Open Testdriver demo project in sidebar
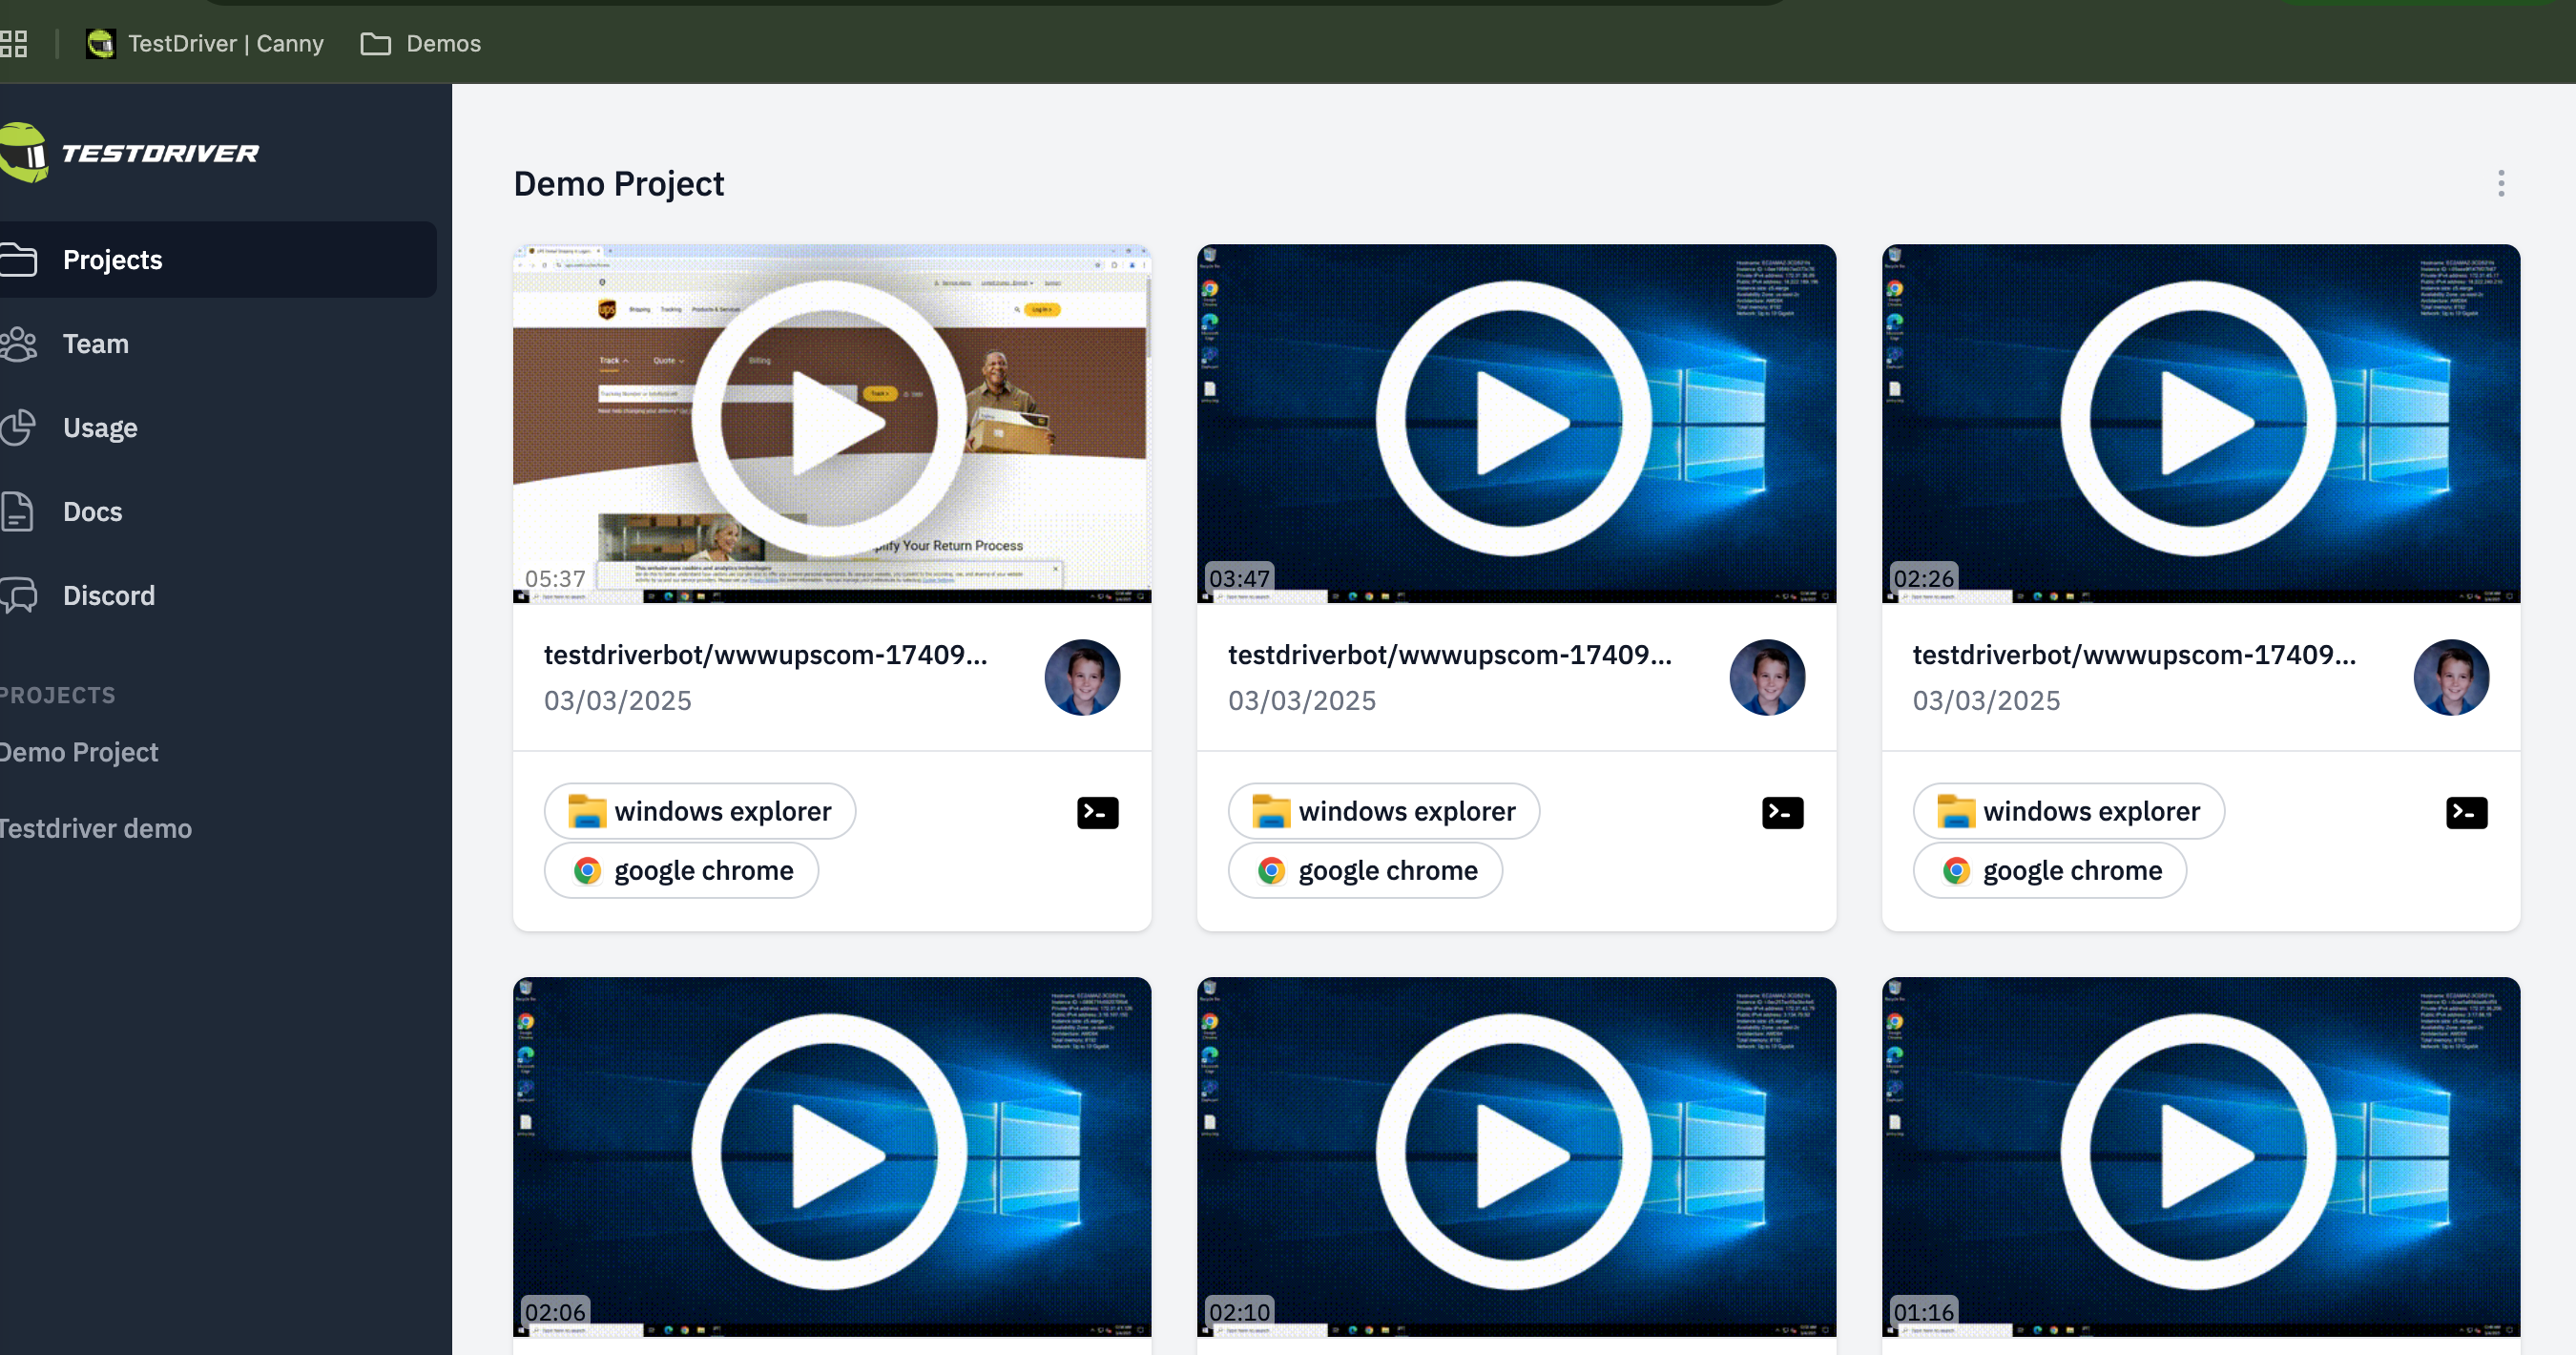The image size is (2576, 1355). click(x=96, y=828)
